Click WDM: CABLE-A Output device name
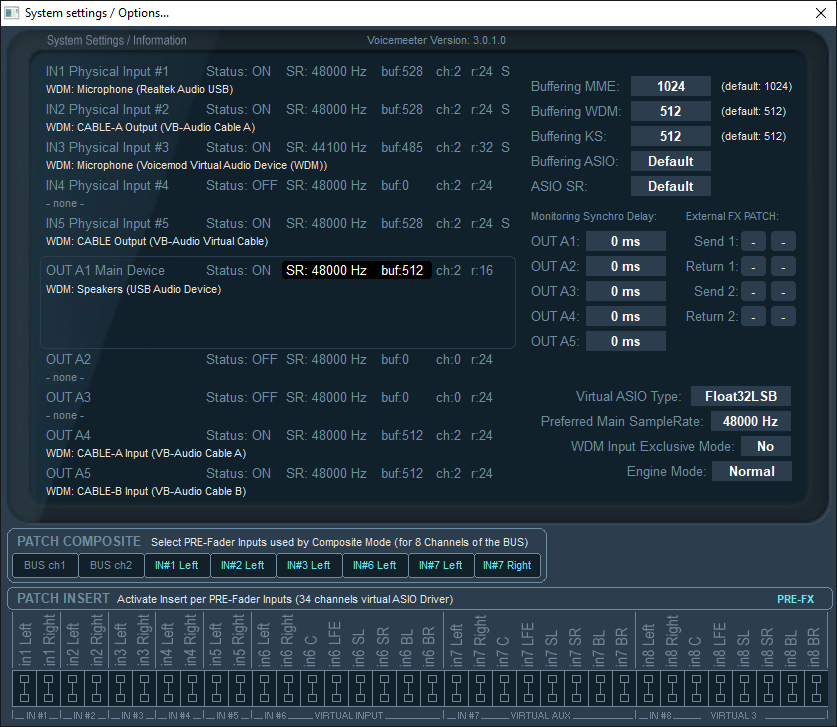 coord(151,127)
